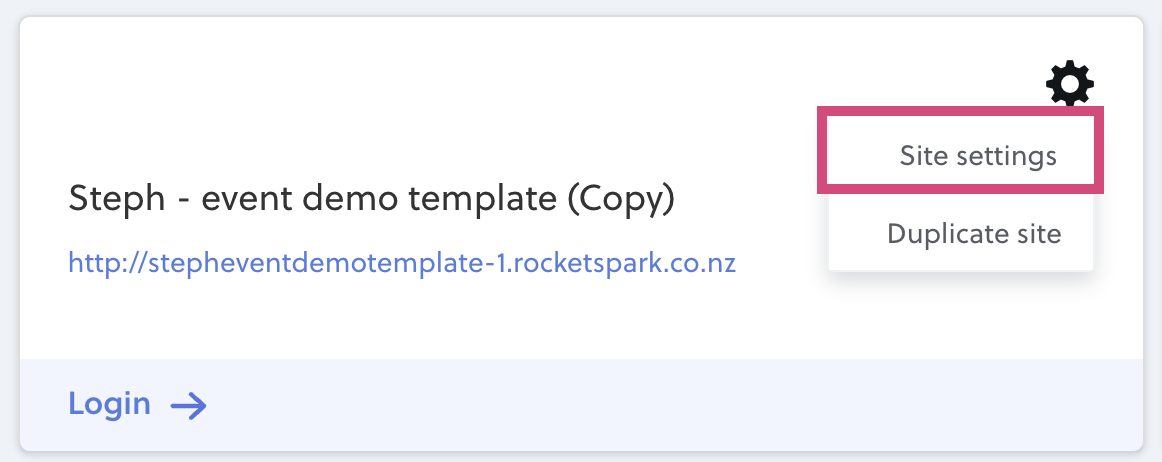This screenshot has width=1162, height=462.
Task: Click the gear settings icon
Action: (1069, 84)
